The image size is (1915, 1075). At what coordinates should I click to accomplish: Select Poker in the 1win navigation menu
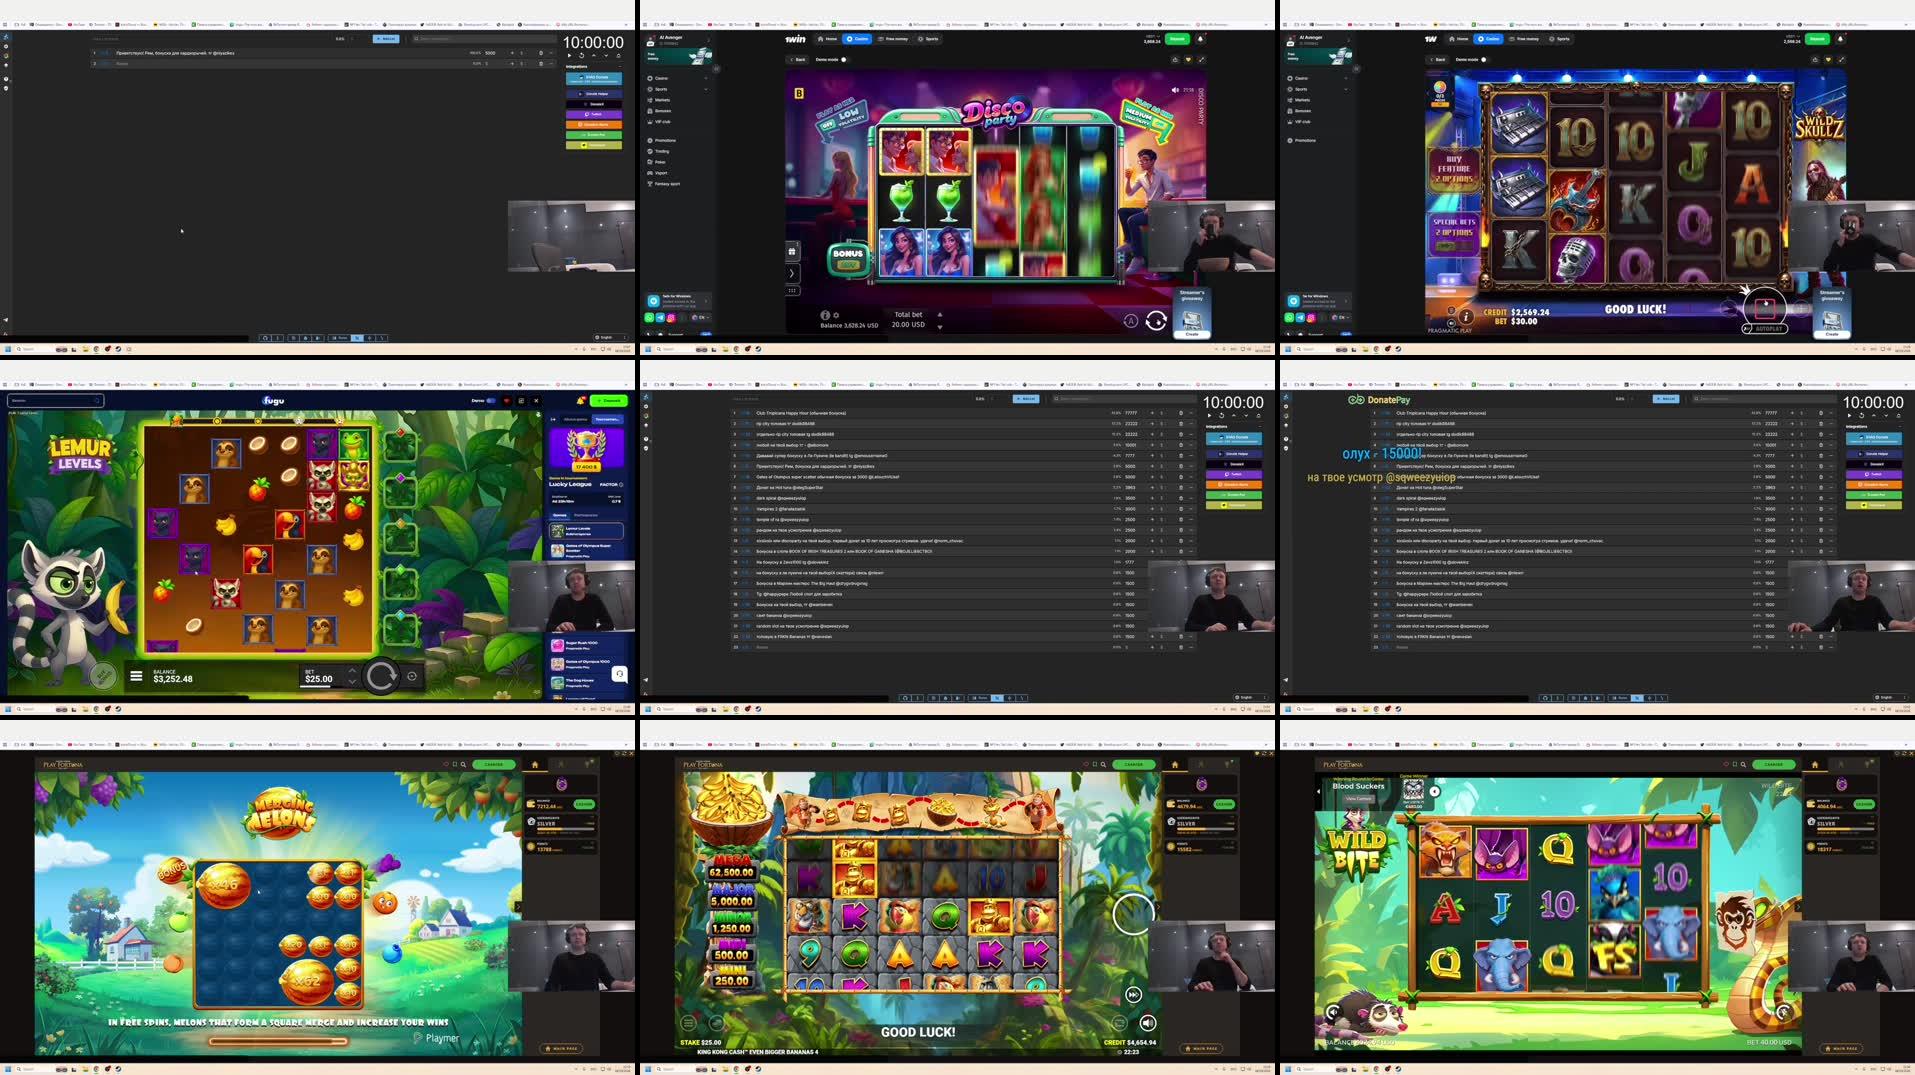tap(660, 162)
